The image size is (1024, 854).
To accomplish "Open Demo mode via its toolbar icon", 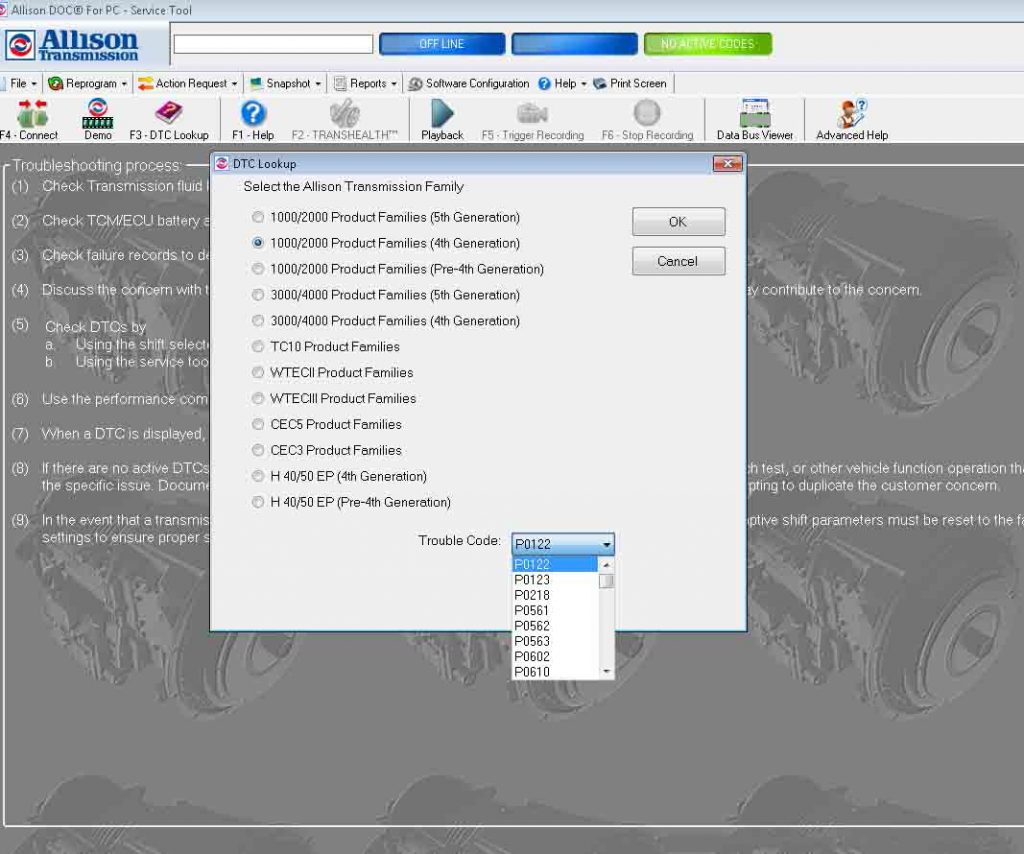I will [x=97, y=118].
